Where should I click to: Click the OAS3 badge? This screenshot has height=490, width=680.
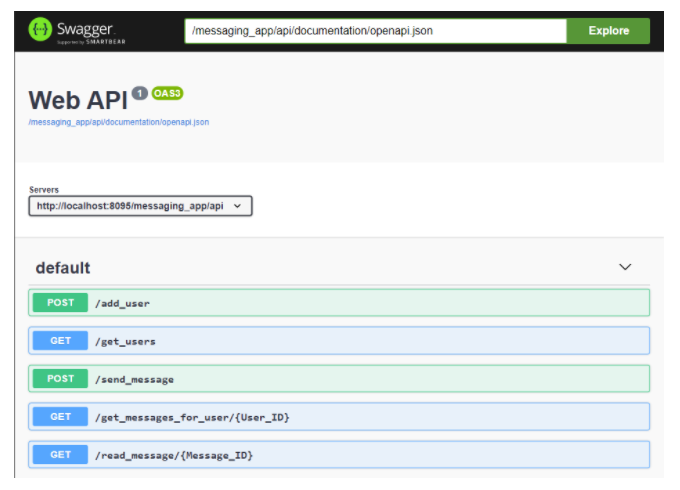tap(167, 93)
